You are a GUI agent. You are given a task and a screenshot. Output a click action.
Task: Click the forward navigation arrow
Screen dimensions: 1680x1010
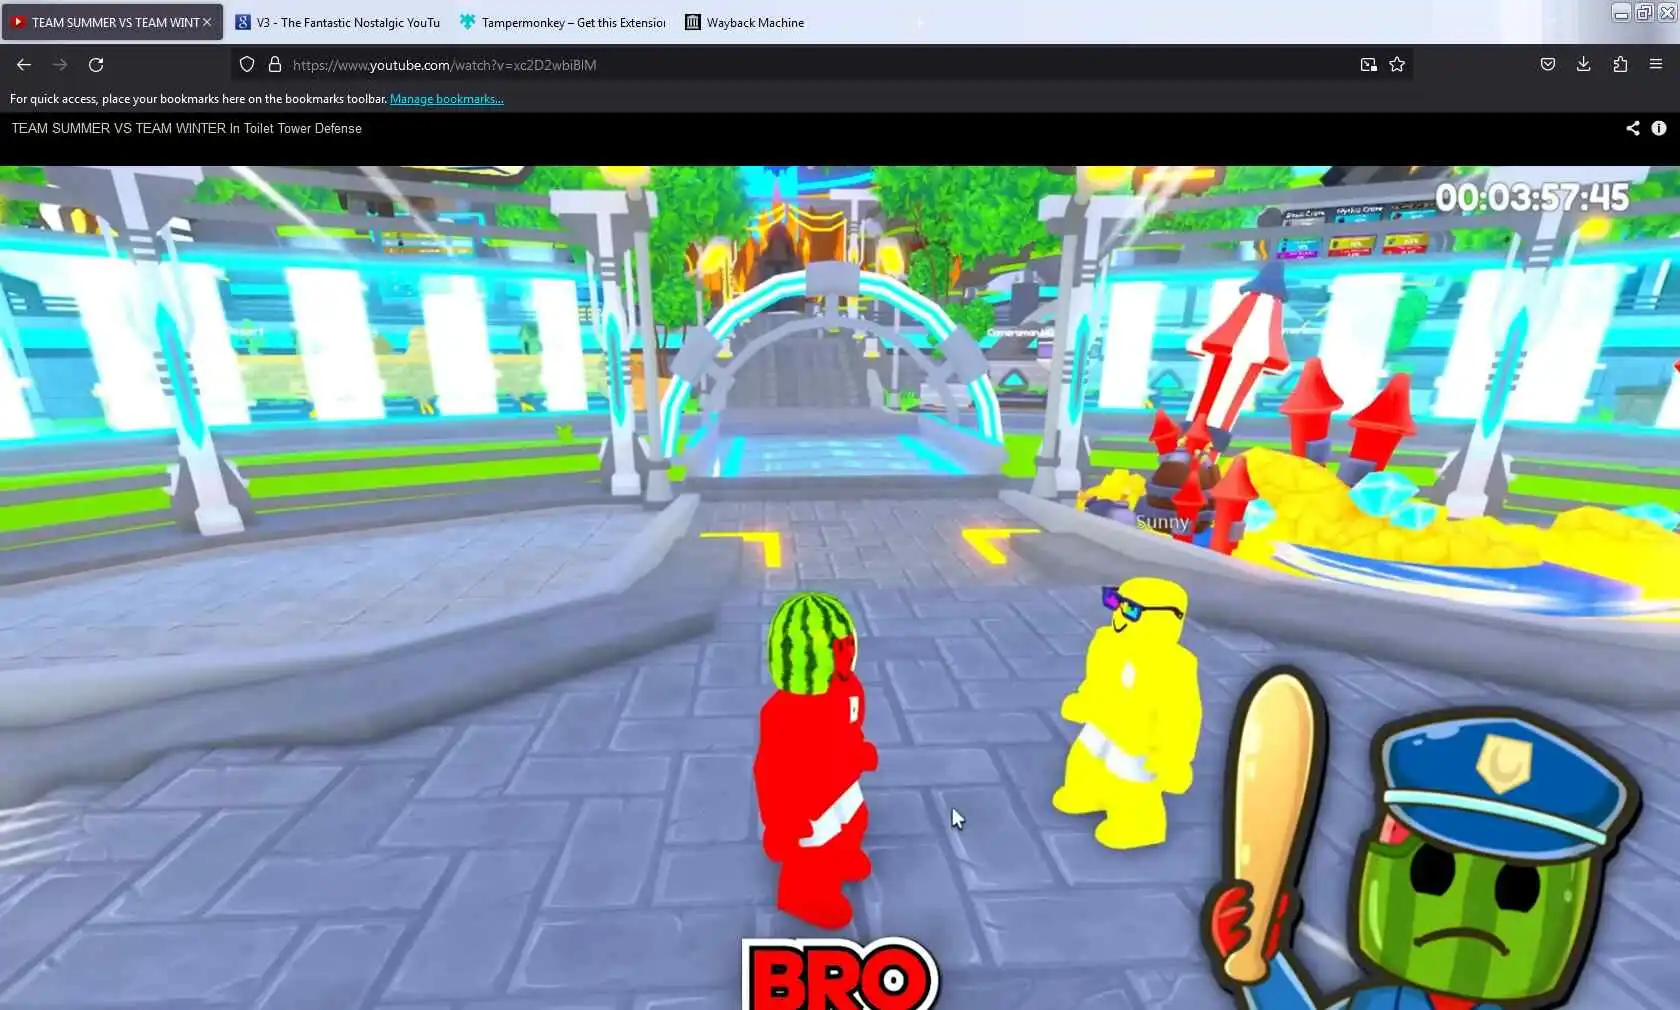(60, 64)
